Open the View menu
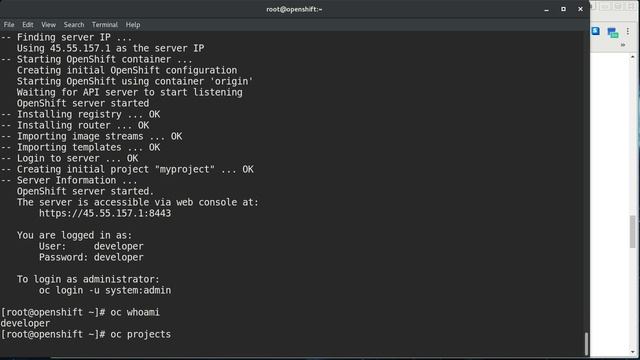 [x=48, y=25]
